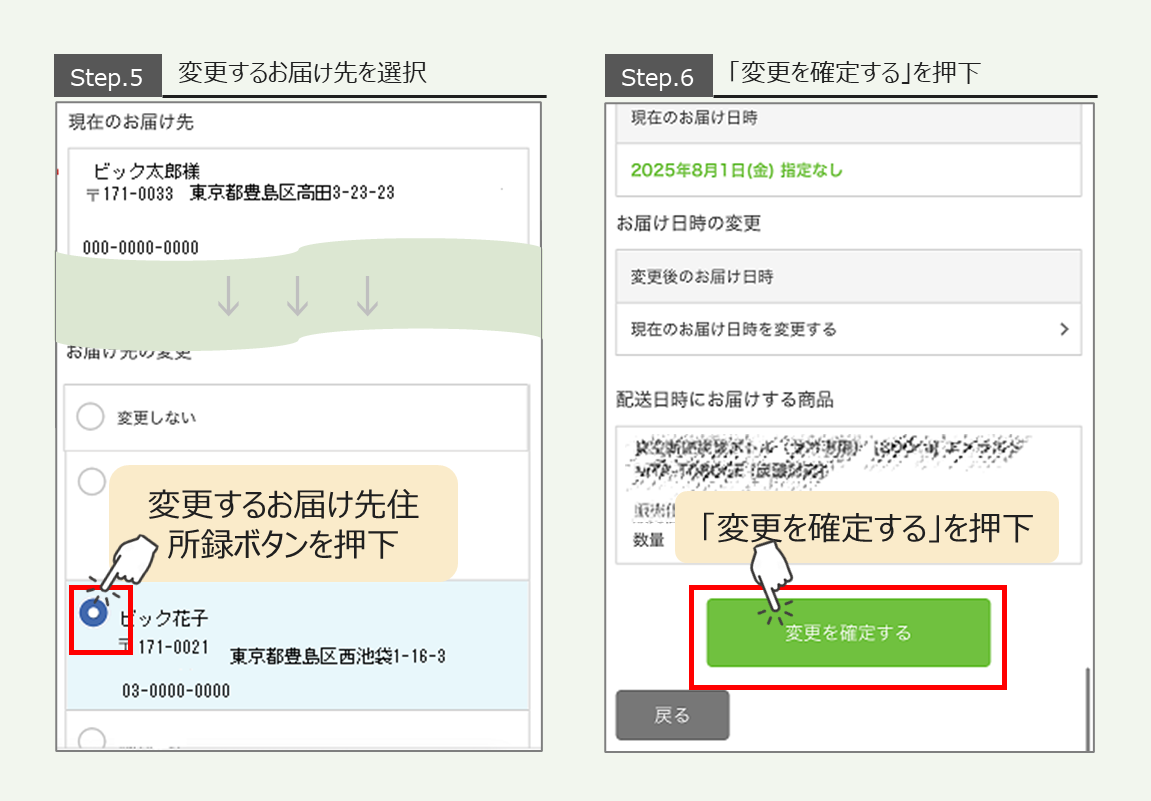Click the middle down arrow in green banner
The height and width of the screenshot is (801, 1151).
tap(297, 297)
